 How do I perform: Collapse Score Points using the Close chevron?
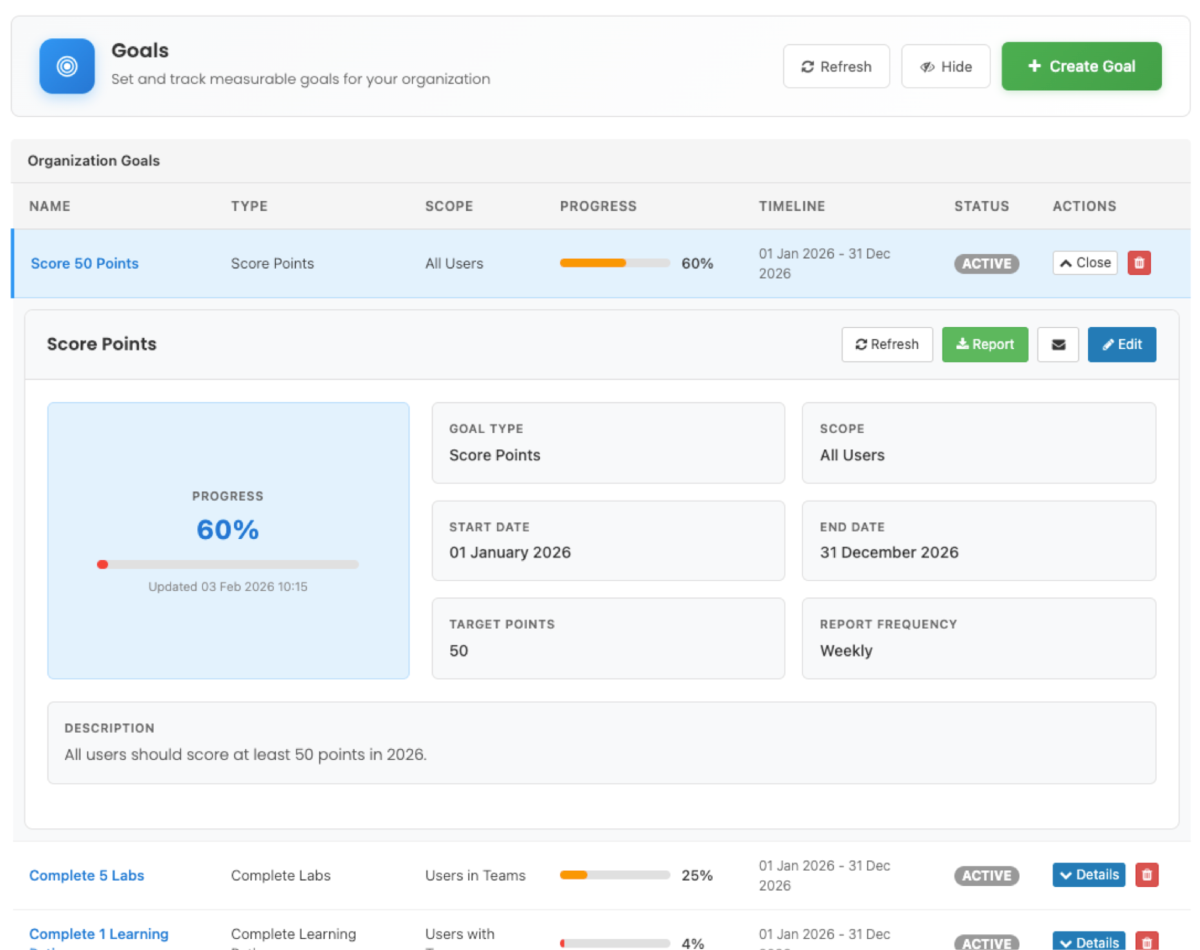[1084, 262]
